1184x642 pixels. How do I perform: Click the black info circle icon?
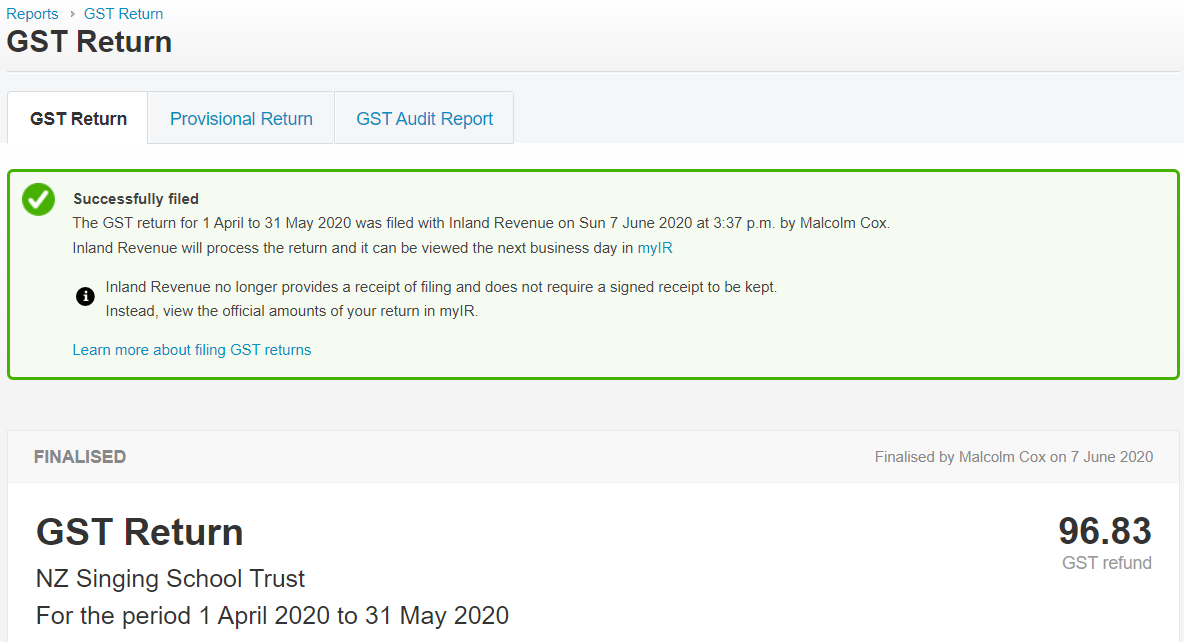[x=86, y=297]
